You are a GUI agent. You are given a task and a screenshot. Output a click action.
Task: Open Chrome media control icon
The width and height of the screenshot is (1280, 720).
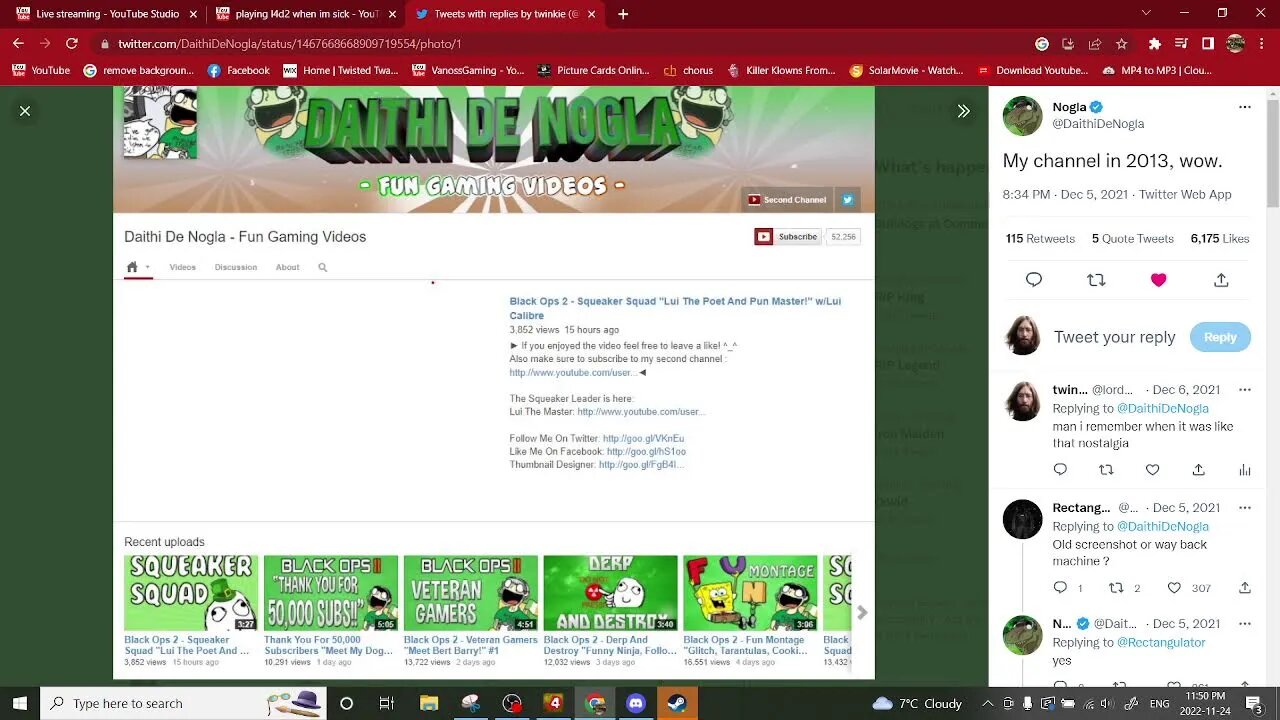(x=1182, y=44)
